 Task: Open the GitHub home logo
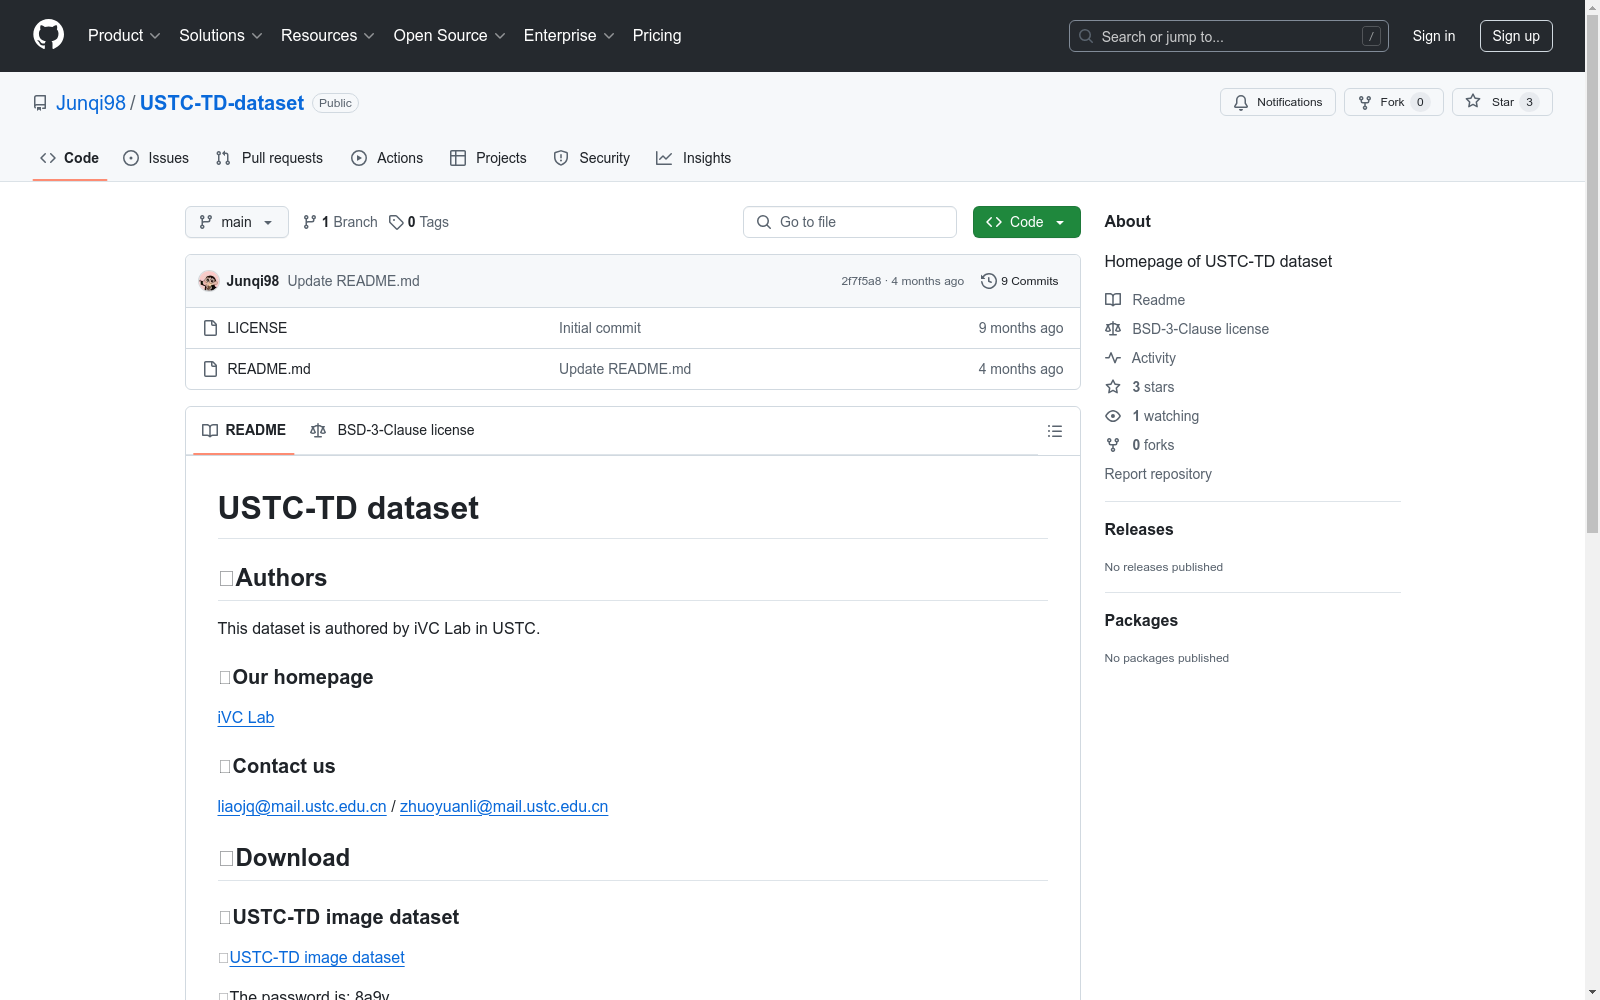pyautogui.click(x=48, y=35)
